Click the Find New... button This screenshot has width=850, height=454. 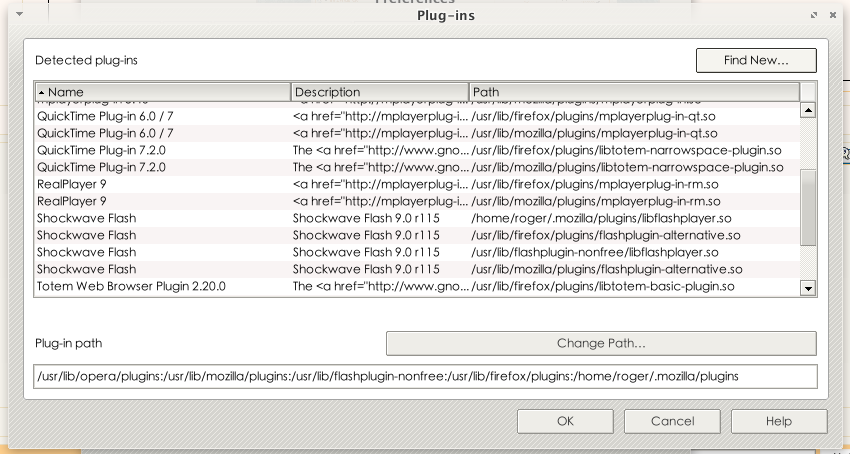click(756, 60)
